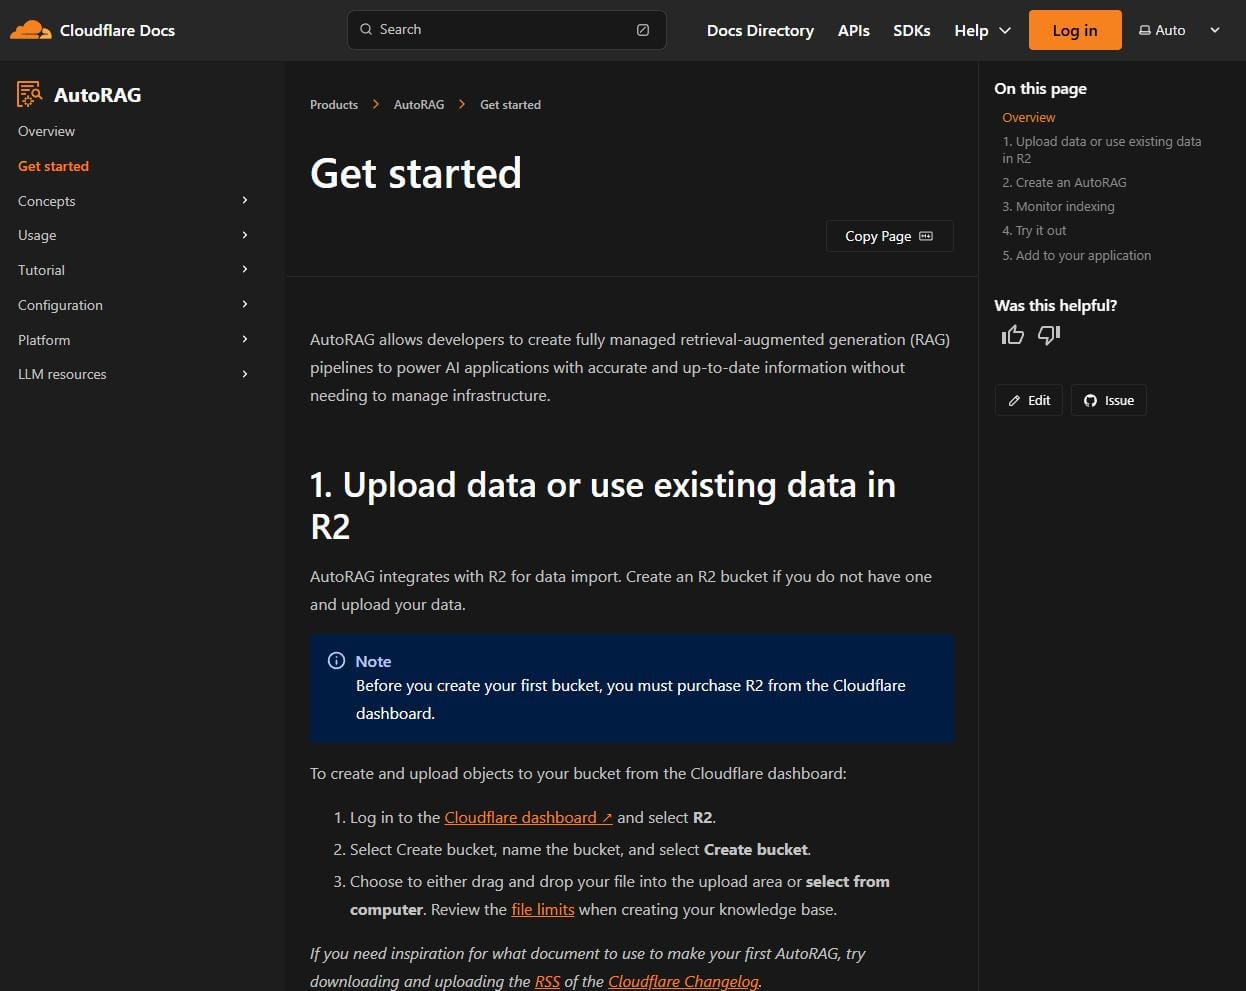Open the Help menu in the navigation
This screenshot has height=991, width=1246.
pyautogui.click(x=982, y=30)
